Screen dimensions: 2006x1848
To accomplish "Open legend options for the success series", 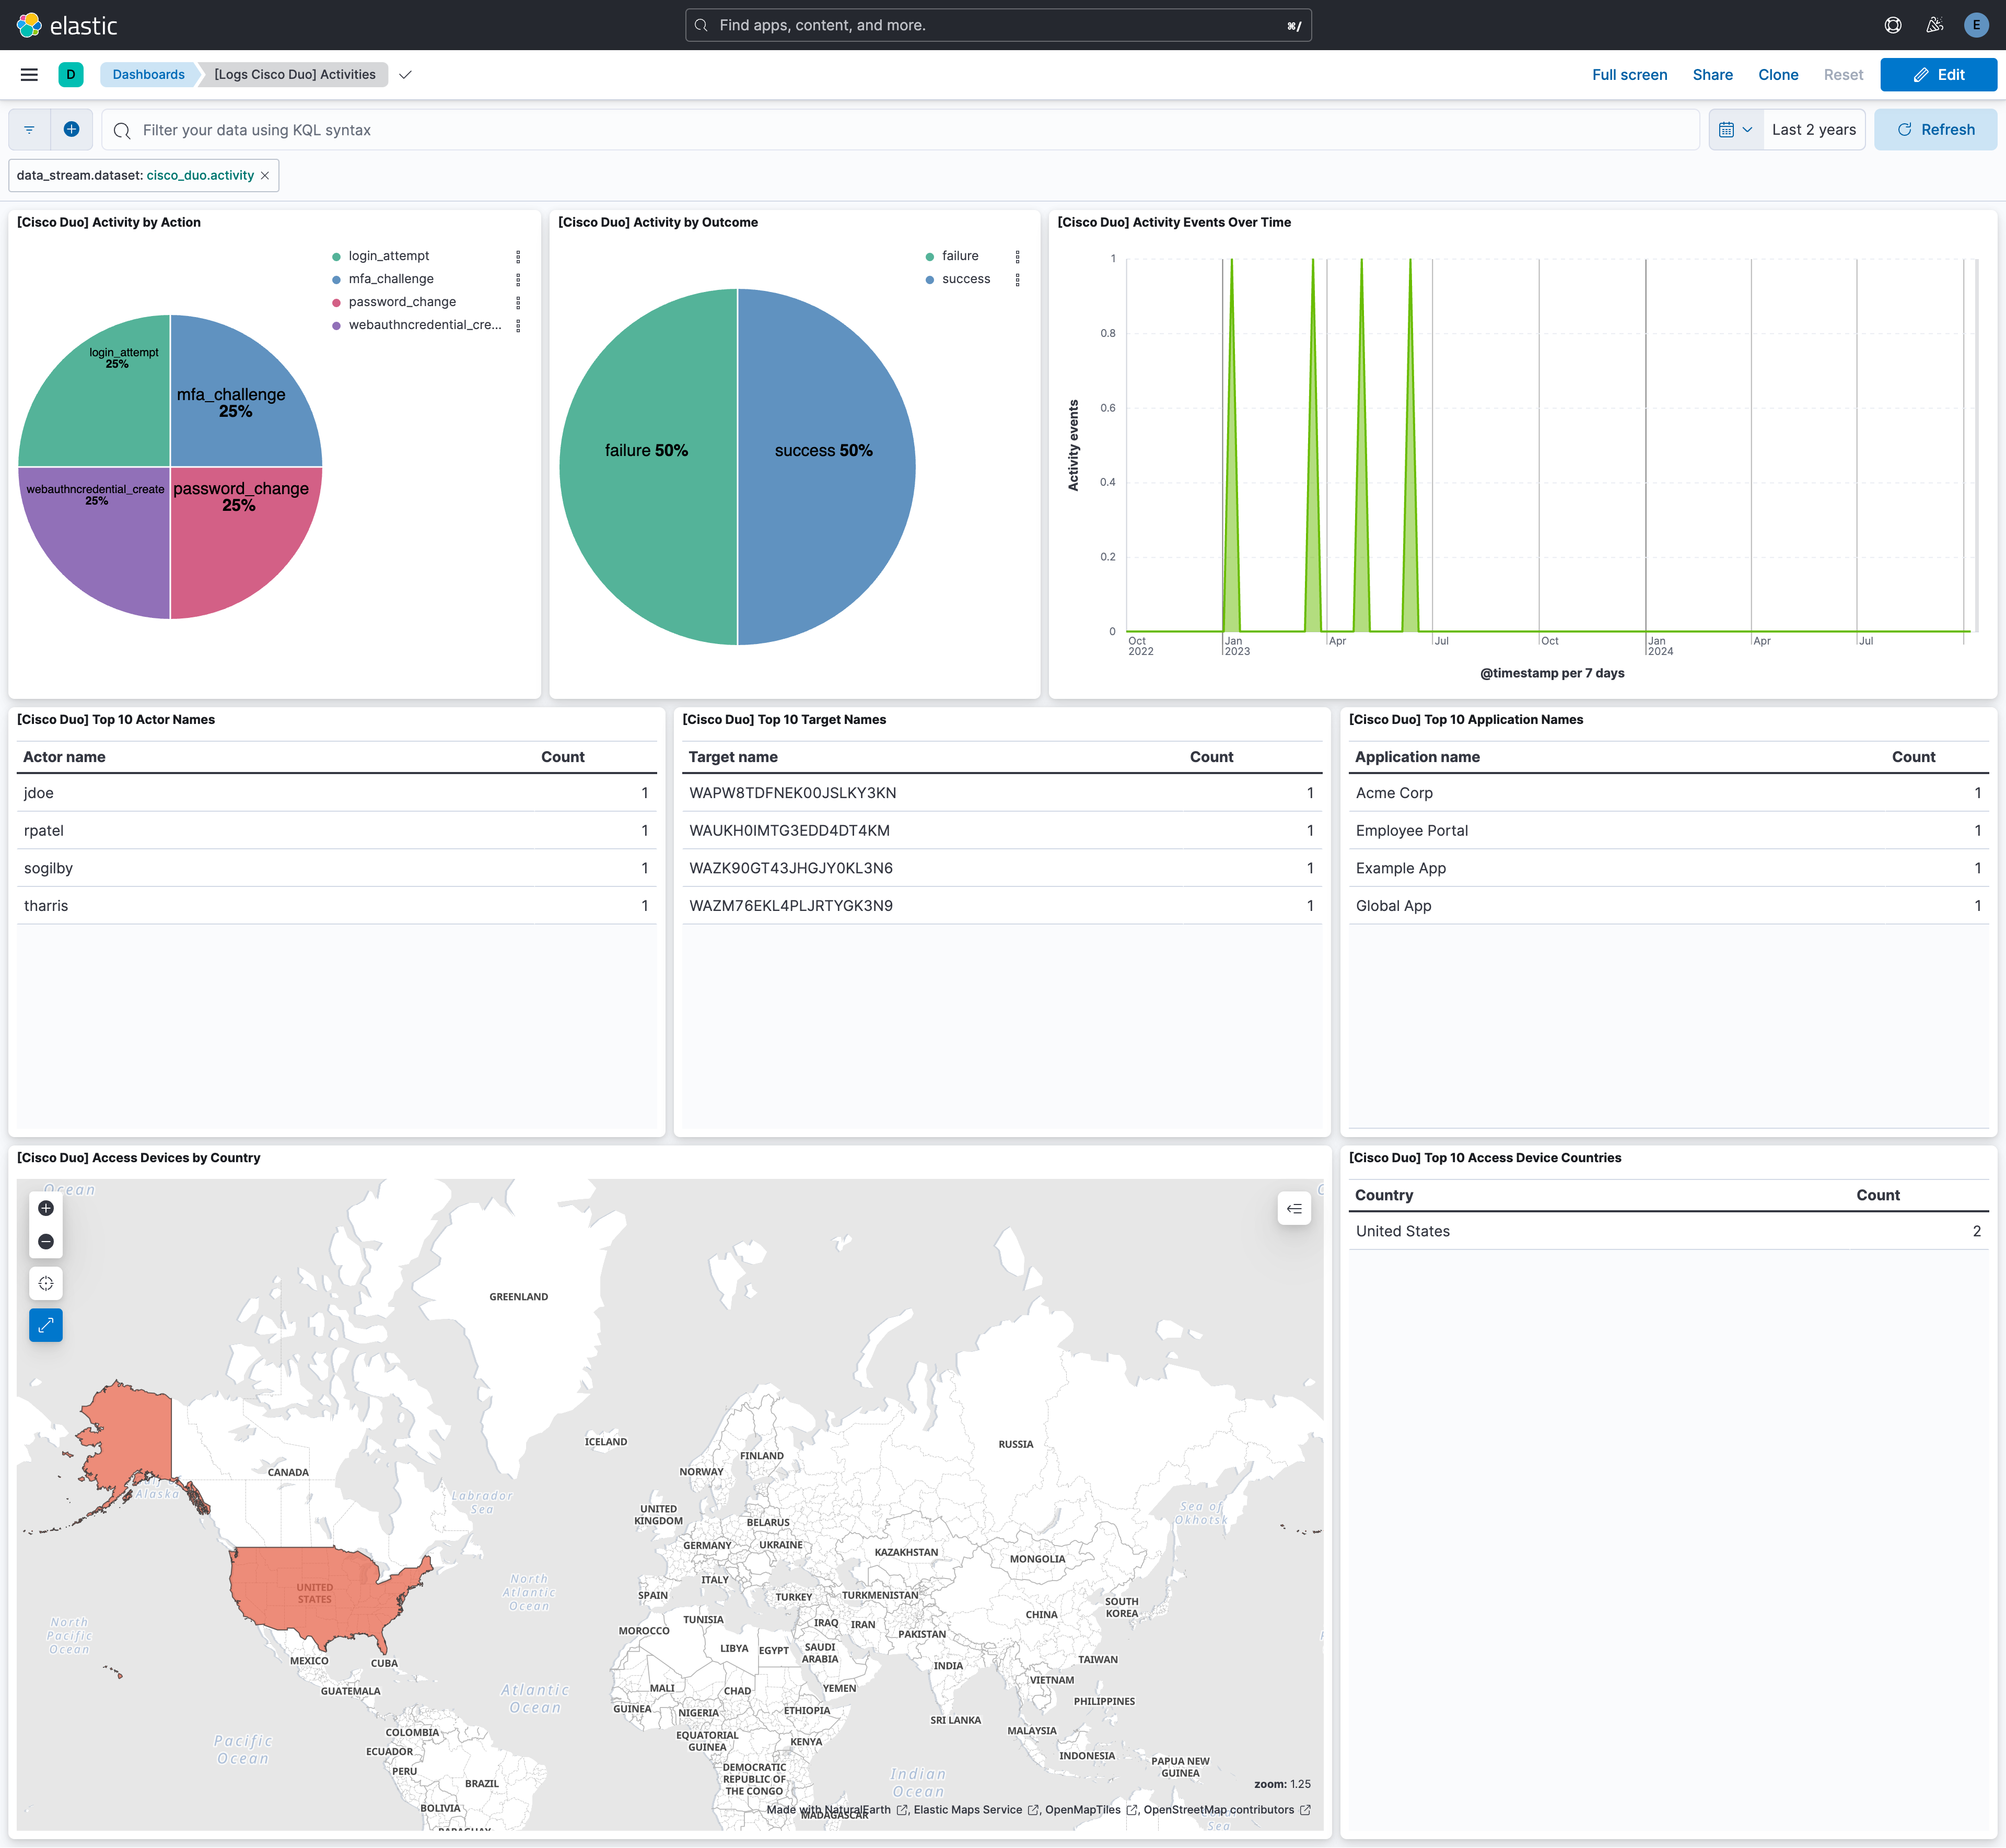I will pyautogui.click(x=1018, y=279).
